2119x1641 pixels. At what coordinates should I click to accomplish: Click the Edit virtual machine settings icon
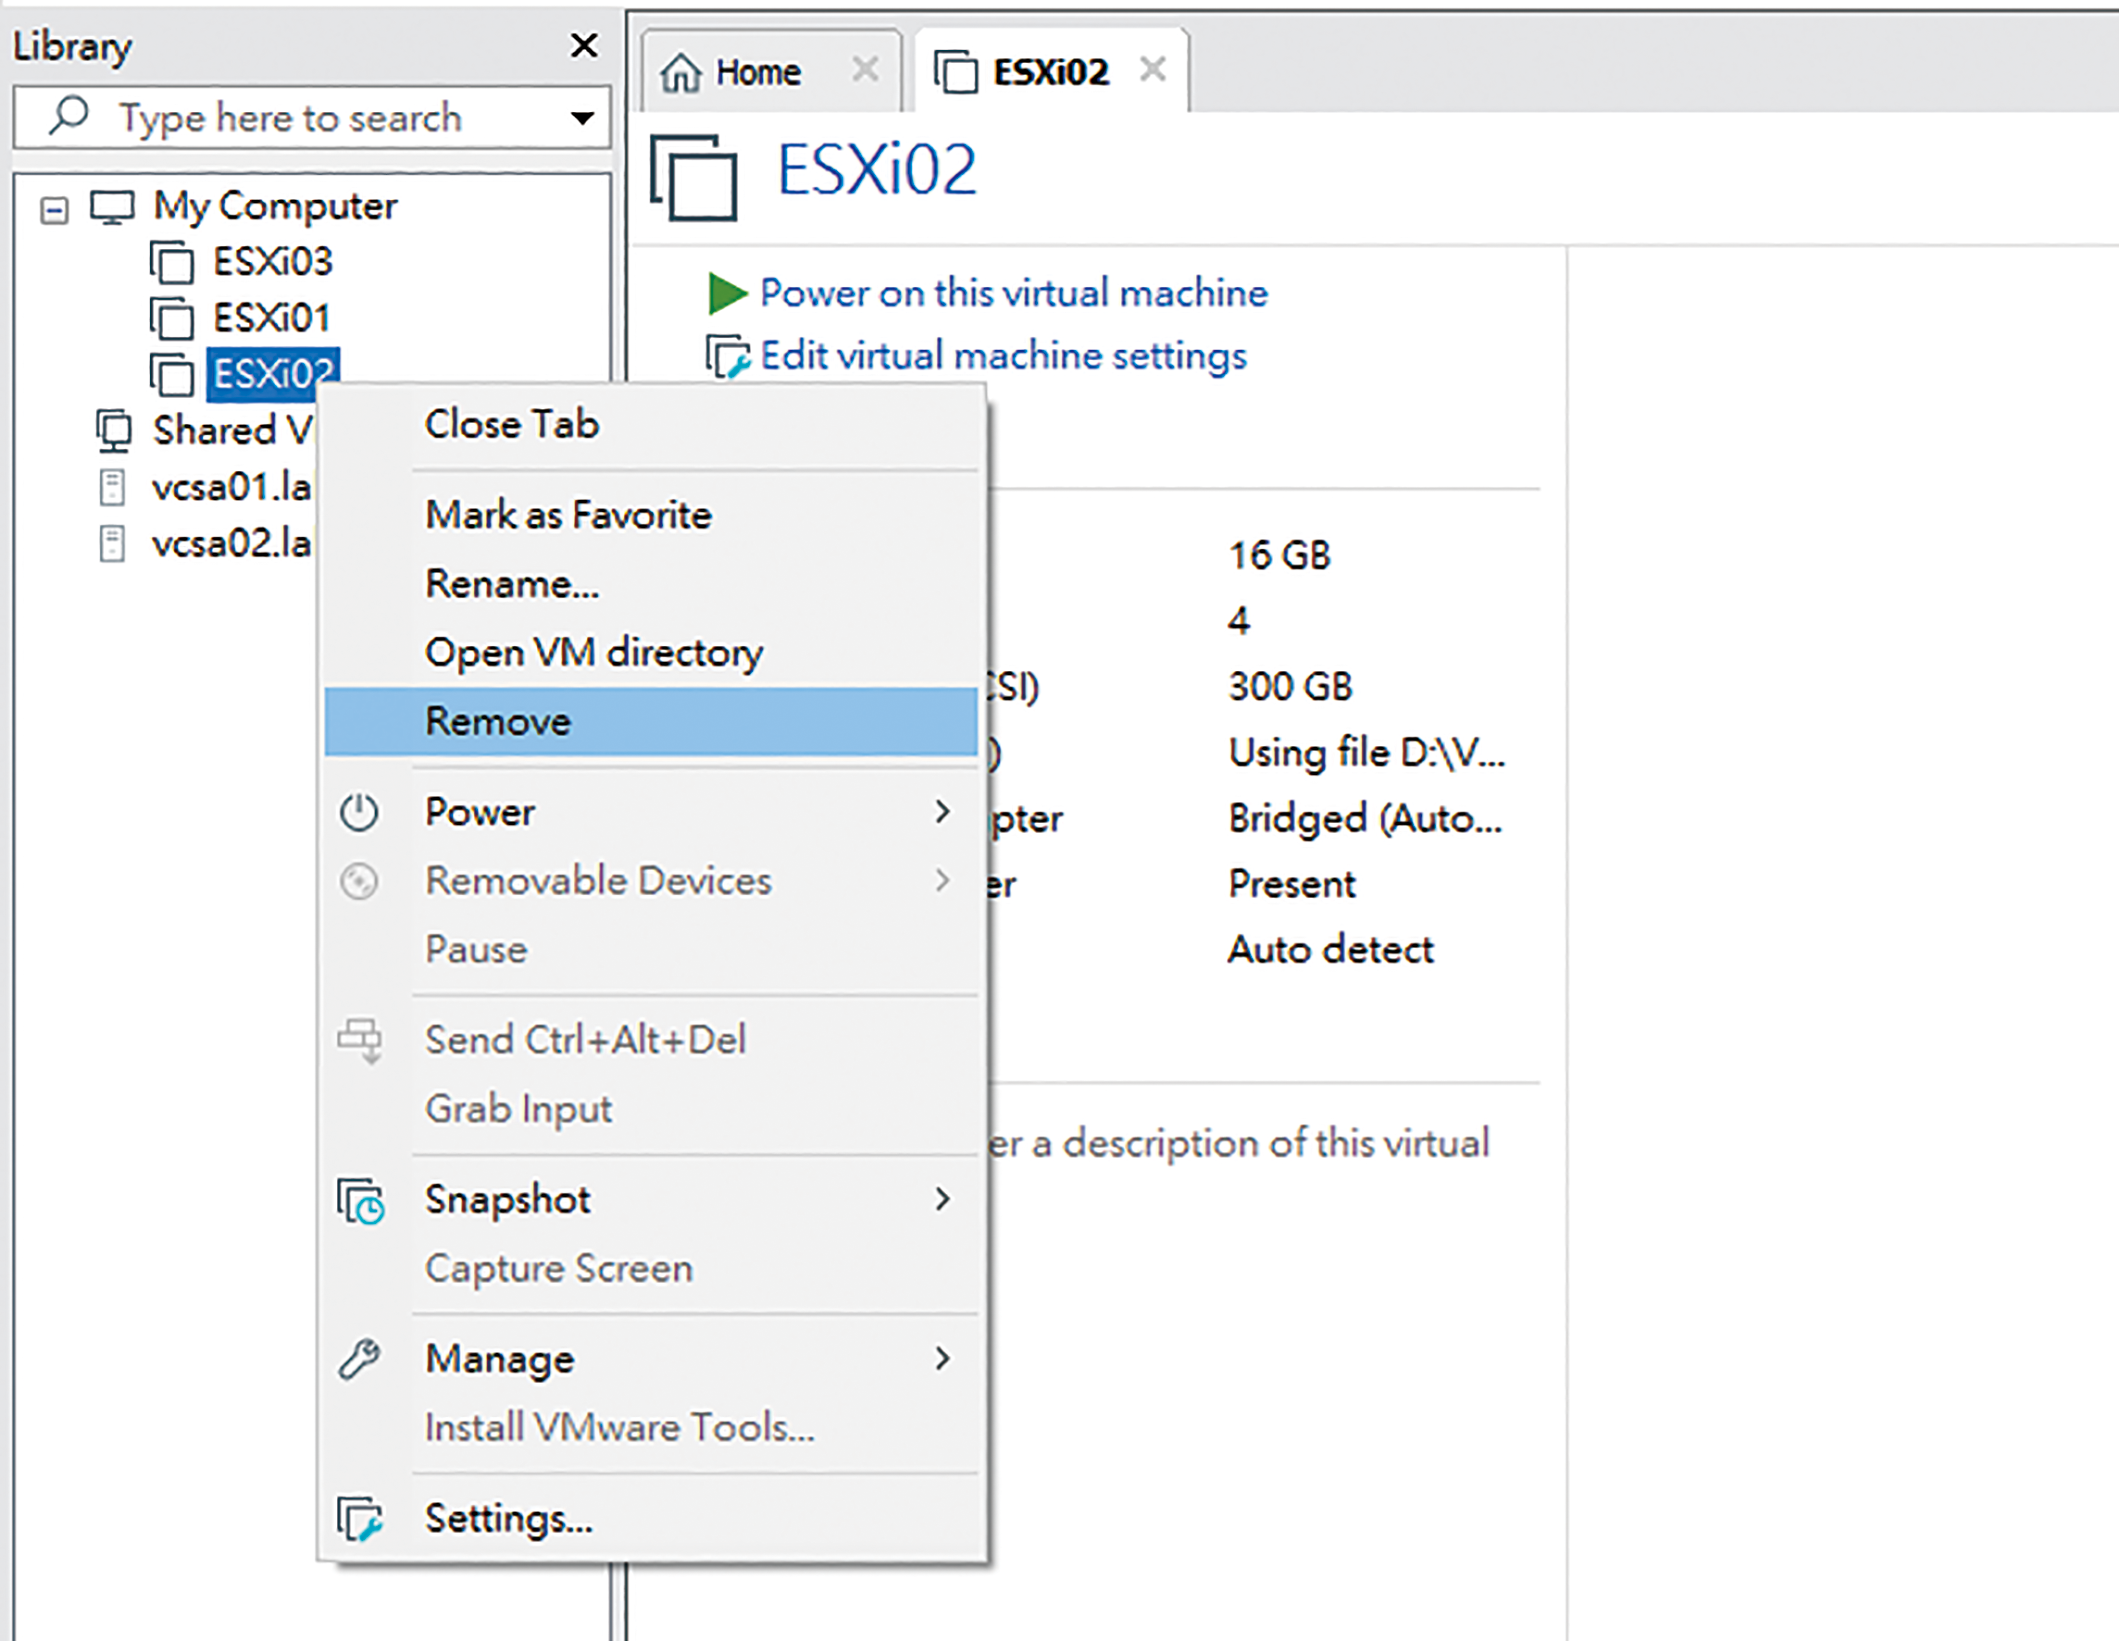727,356
